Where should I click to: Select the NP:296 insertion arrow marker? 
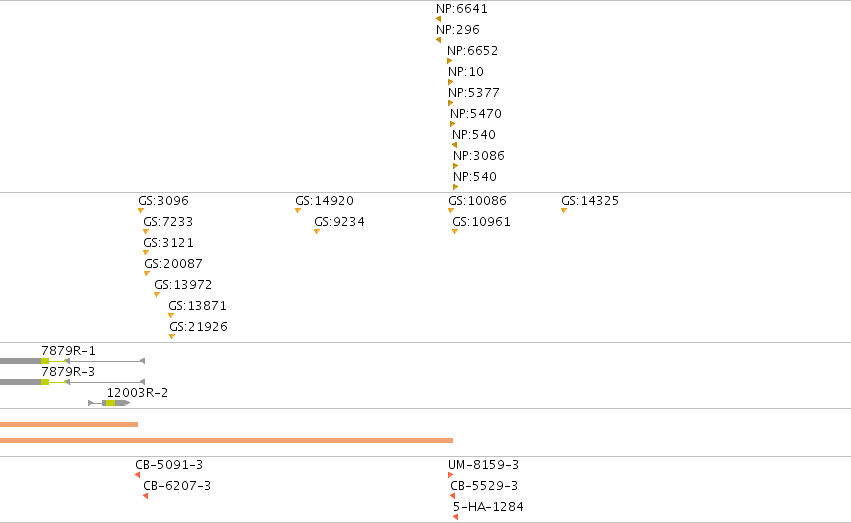(x=439, y=40)
